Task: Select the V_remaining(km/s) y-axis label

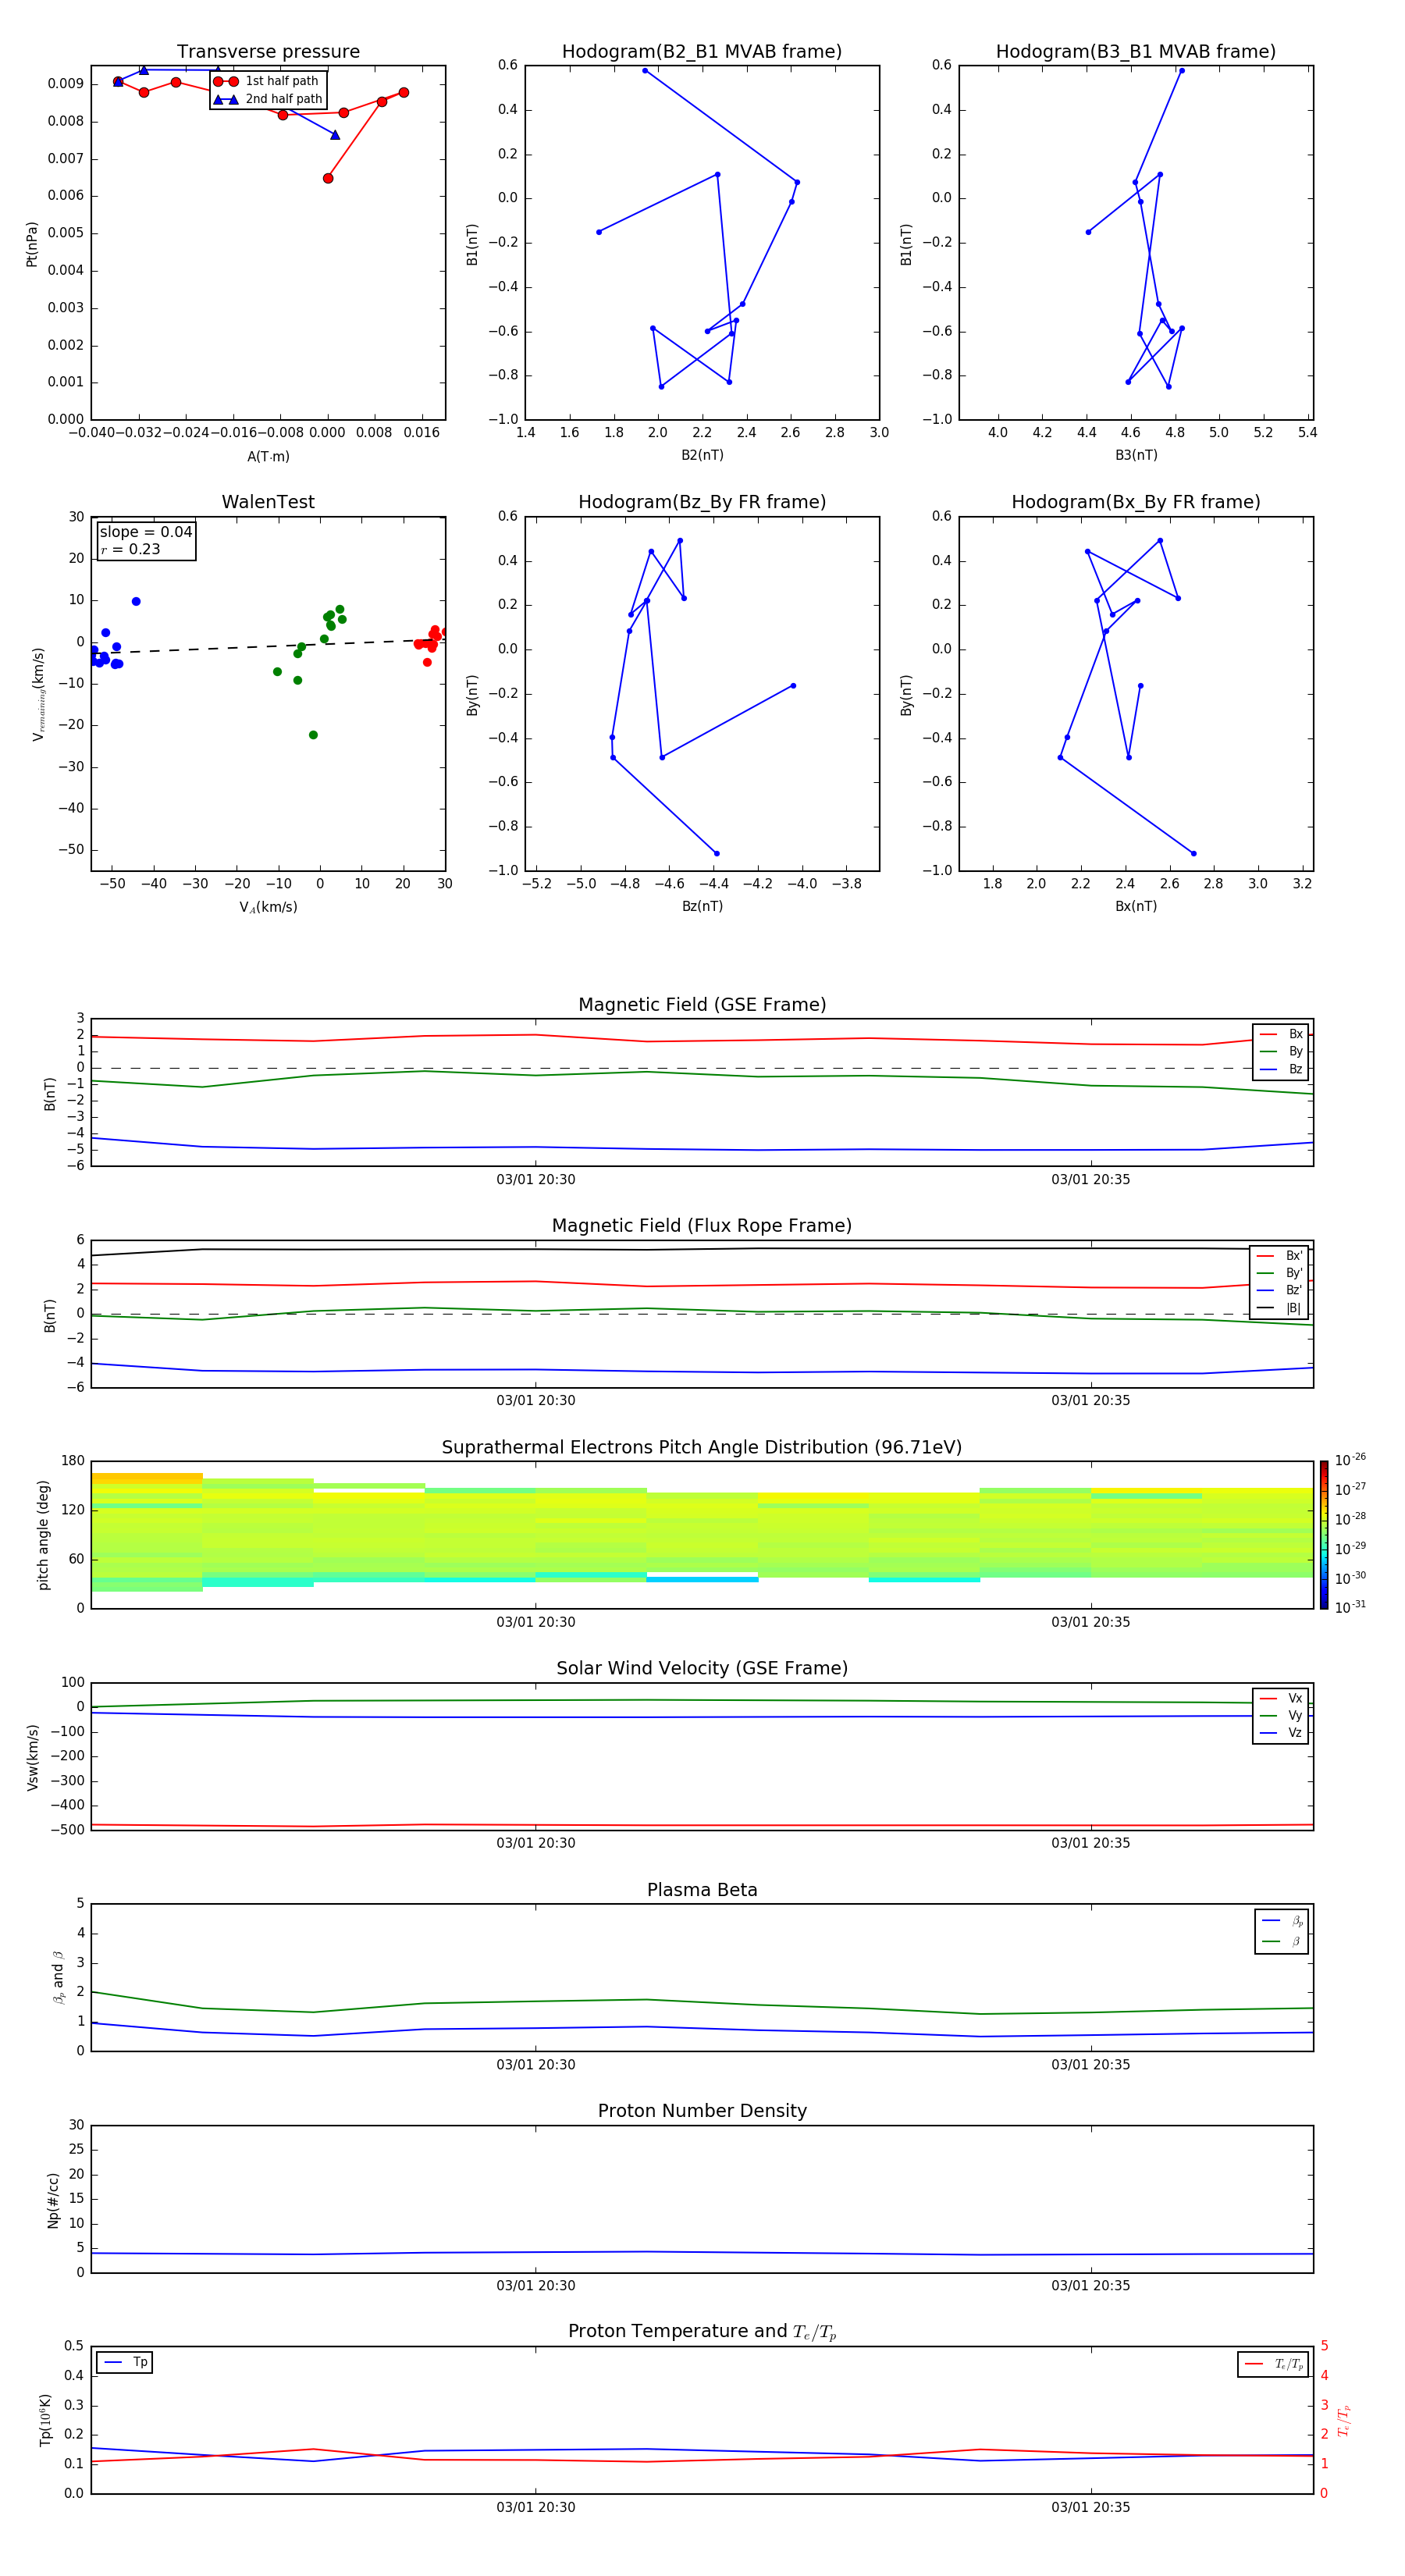Action: click(38, 694)
